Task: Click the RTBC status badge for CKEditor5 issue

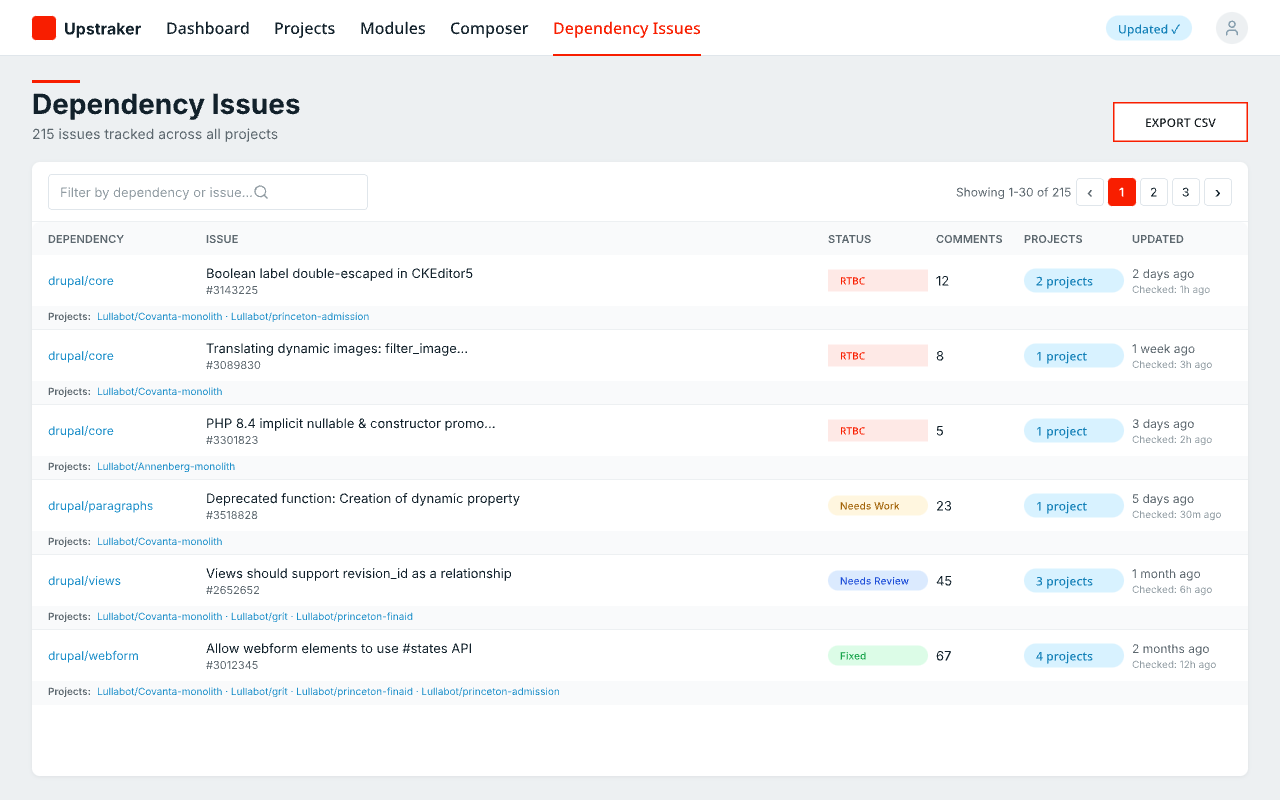Action: 877,280
